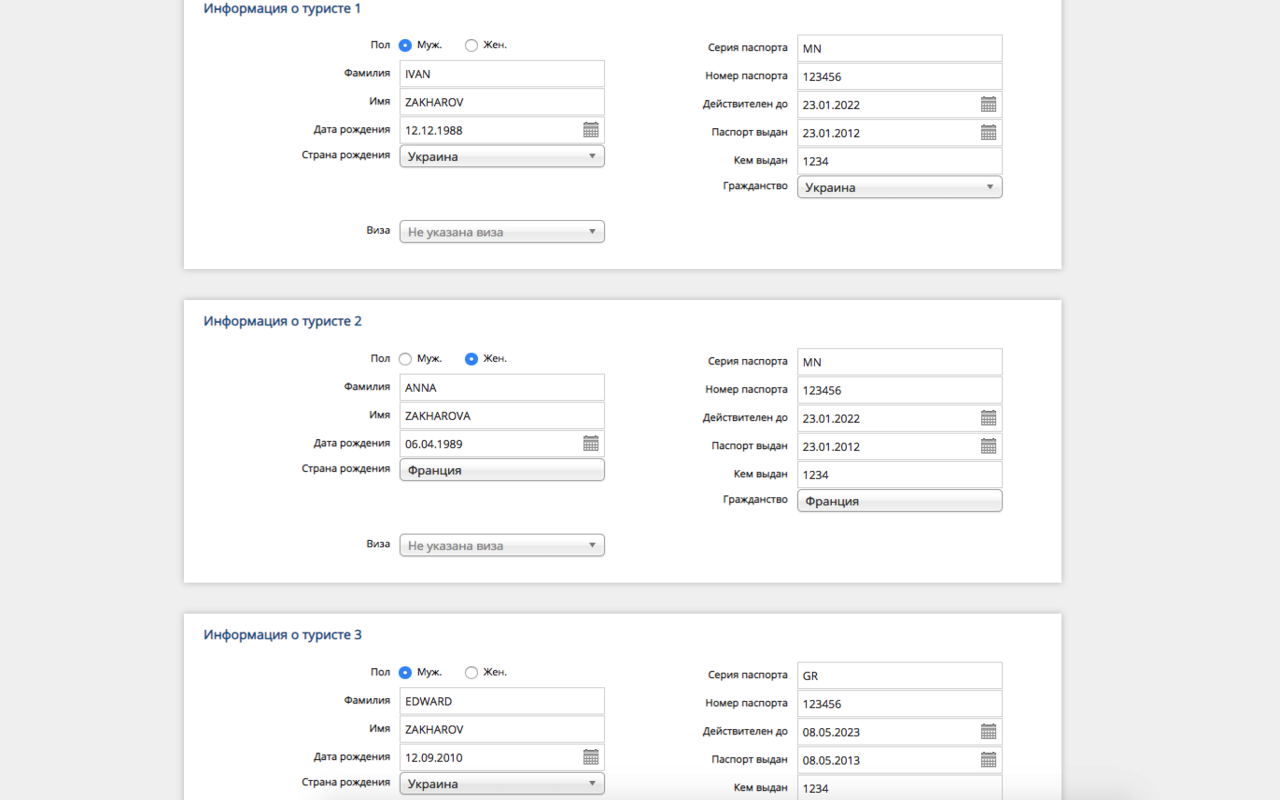Viewport: 1280px width, 800px height.
Task: Open calendar for tourist 2 birth date
Action: (590, 443)
